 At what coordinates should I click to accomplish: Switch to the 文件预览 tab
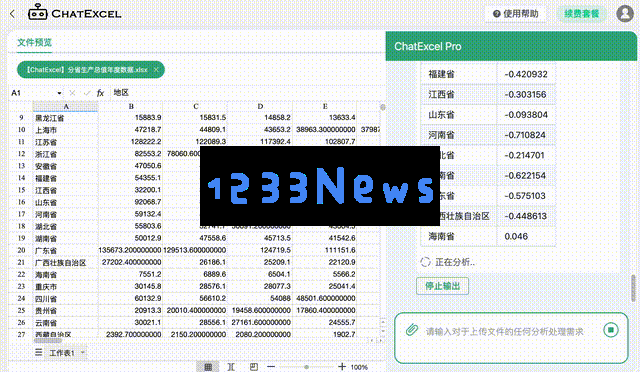pos(34,42)
